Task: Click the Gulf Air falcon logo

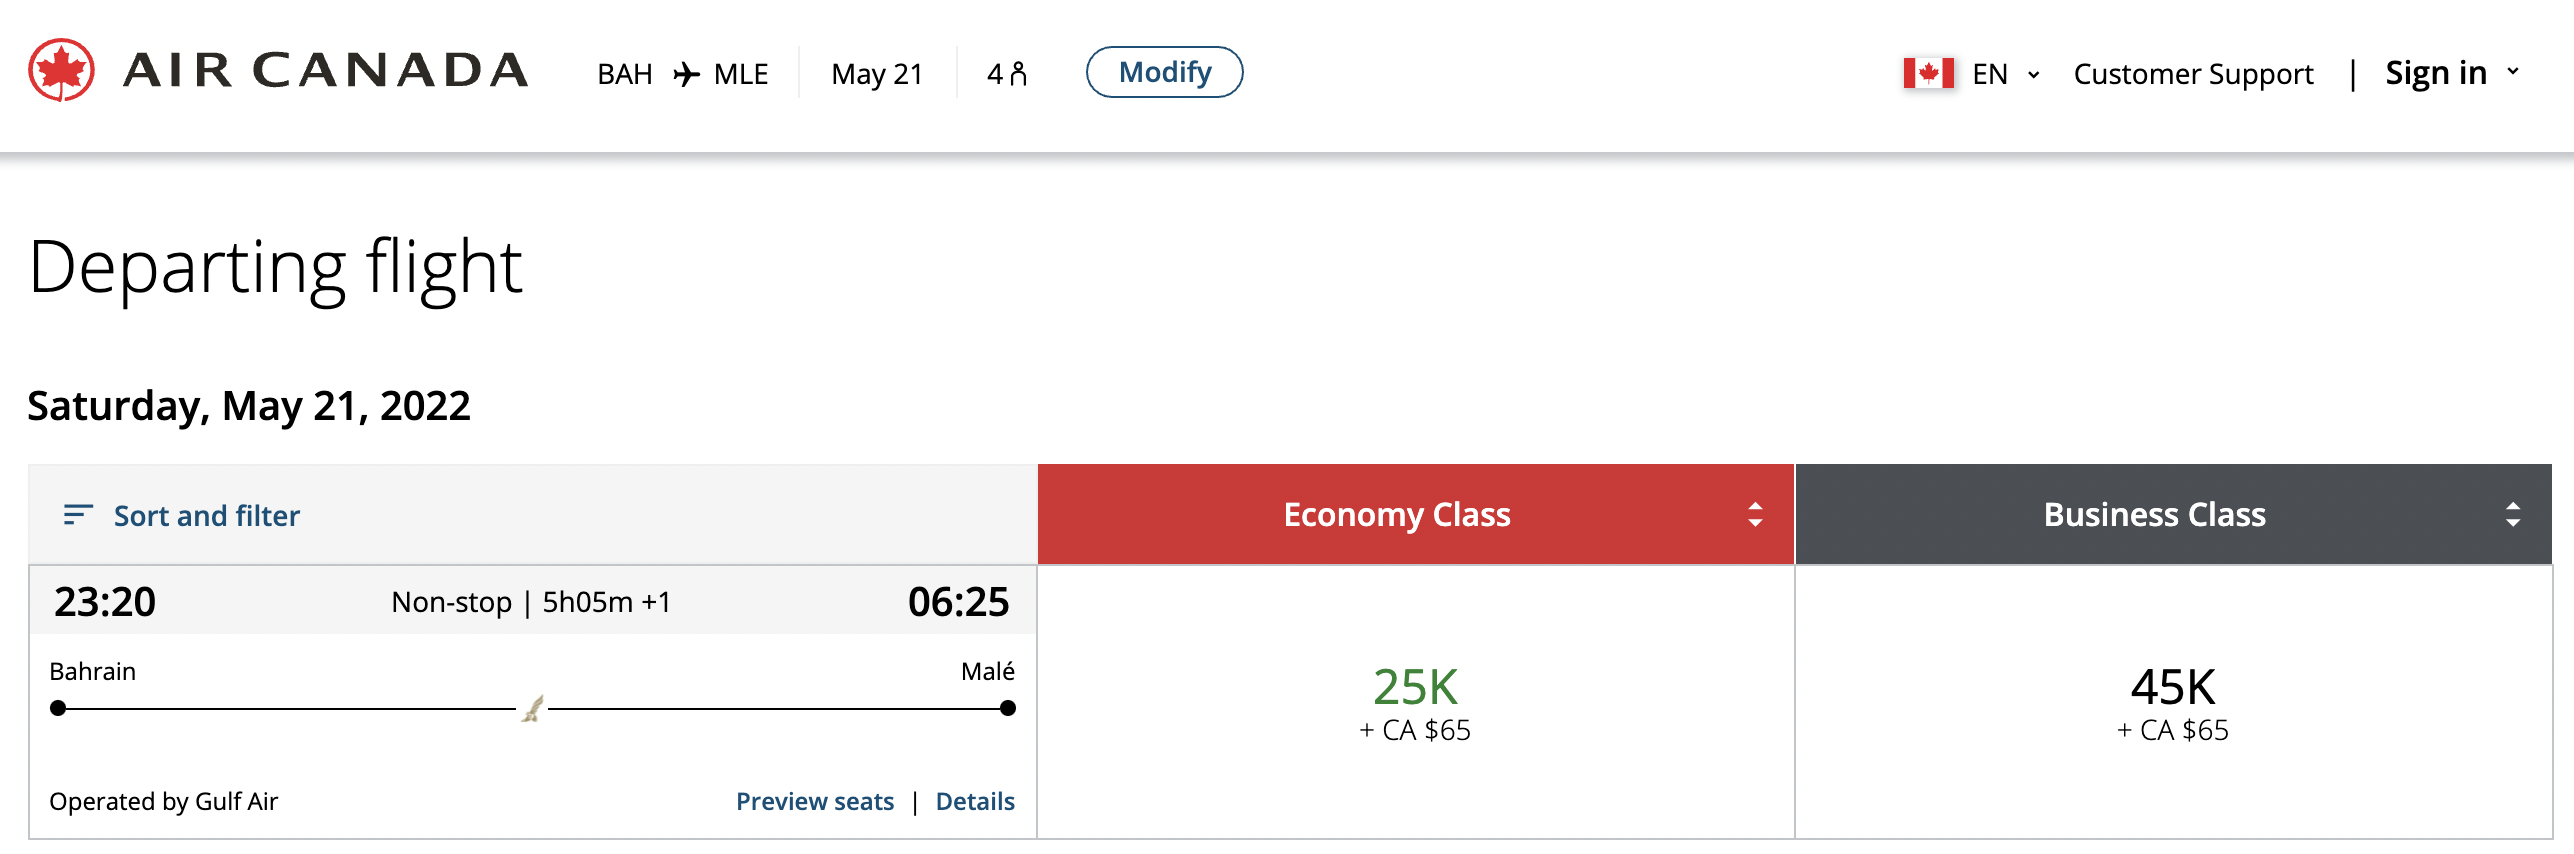Action: [x=533, y=709]
